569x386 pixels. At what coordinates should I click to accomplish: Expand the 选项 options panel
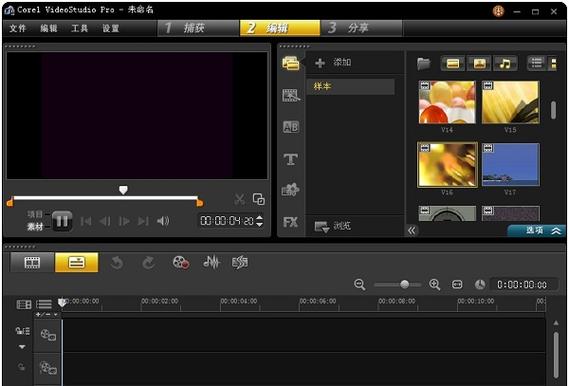[x=536, y=230]
